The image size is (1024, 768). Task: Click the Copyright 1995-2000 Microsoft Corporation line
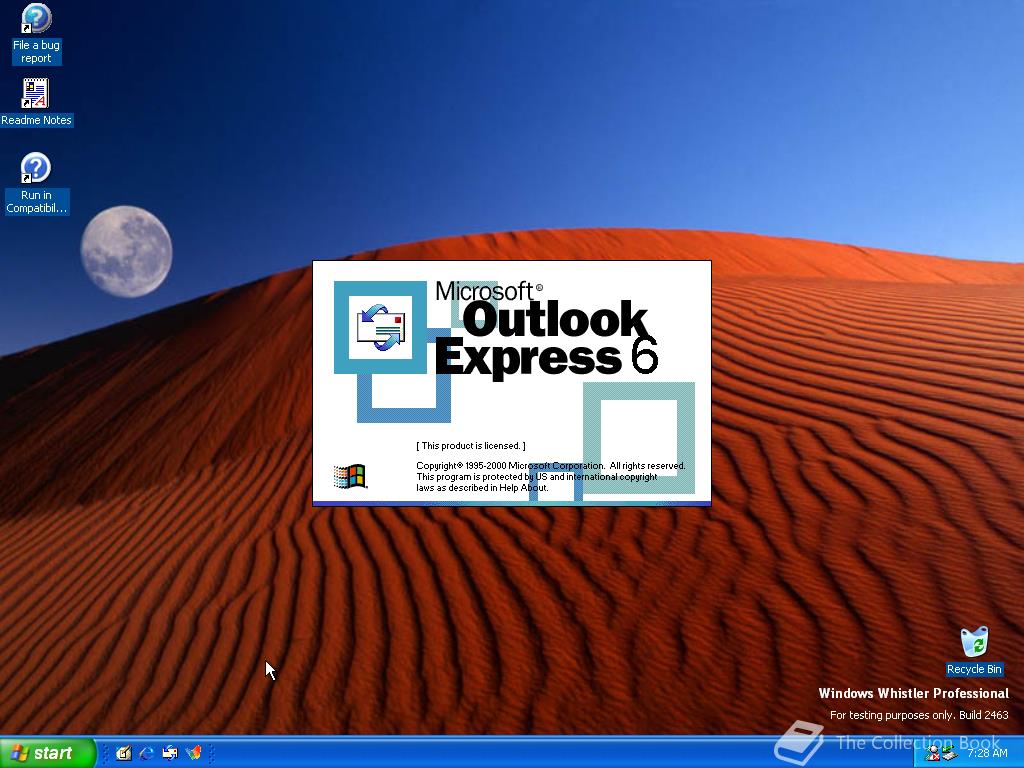551,466
